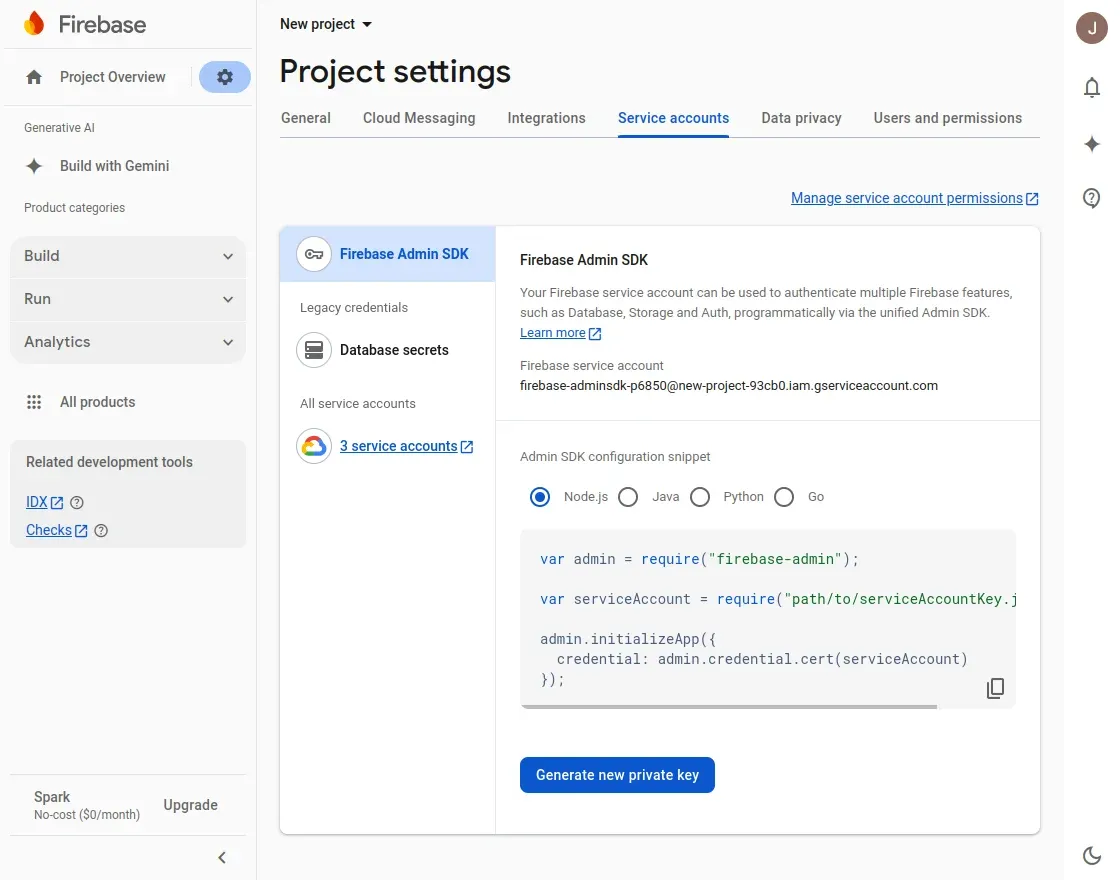1120x880 pixels.
Task: Open Build with Gemini
Action: point(114,166)
